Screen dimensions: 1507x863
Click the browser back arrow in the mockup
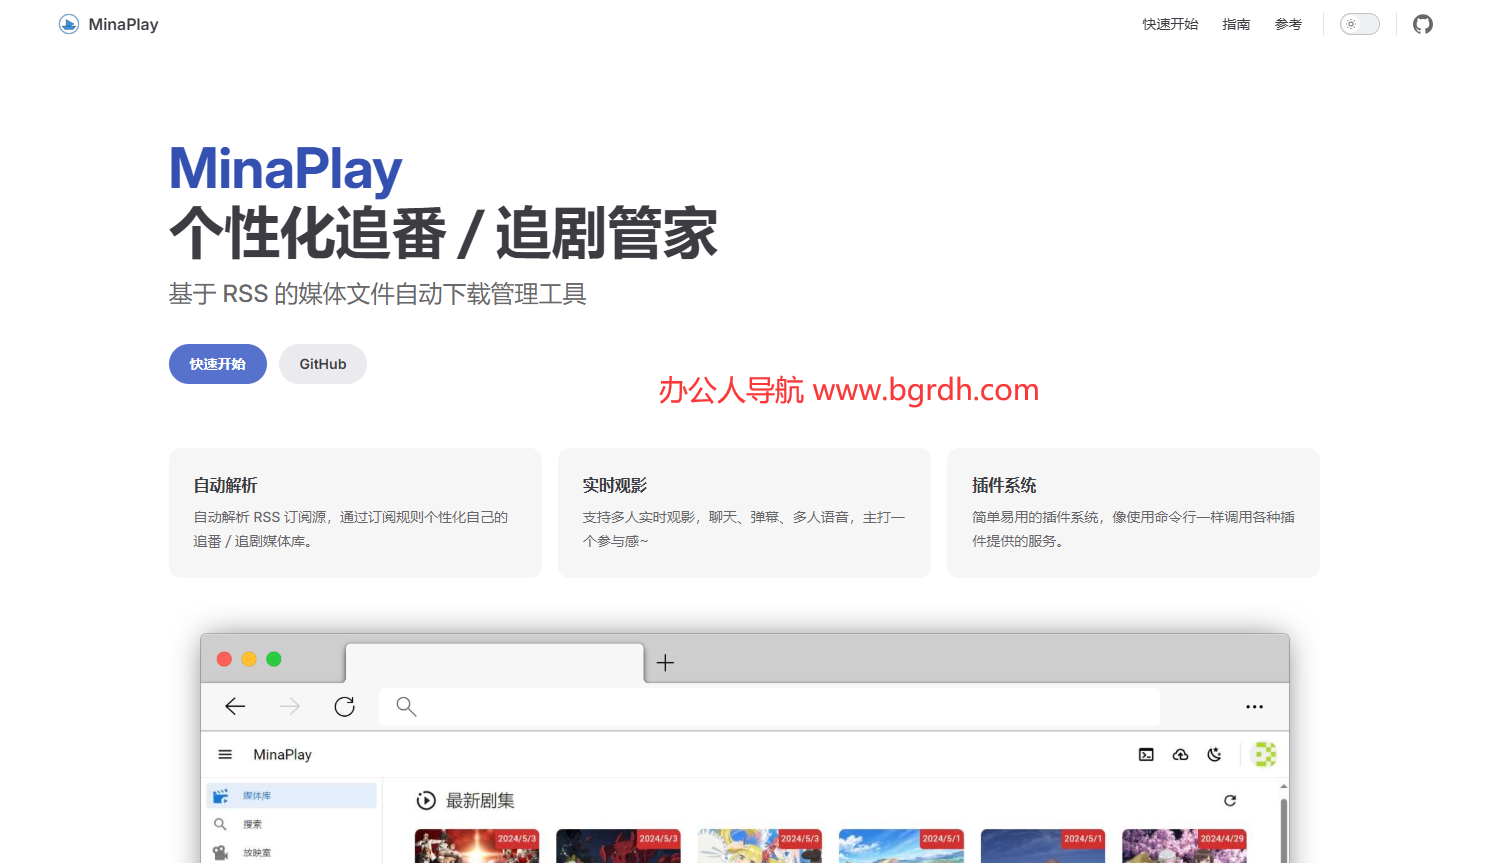click(235, 706)
